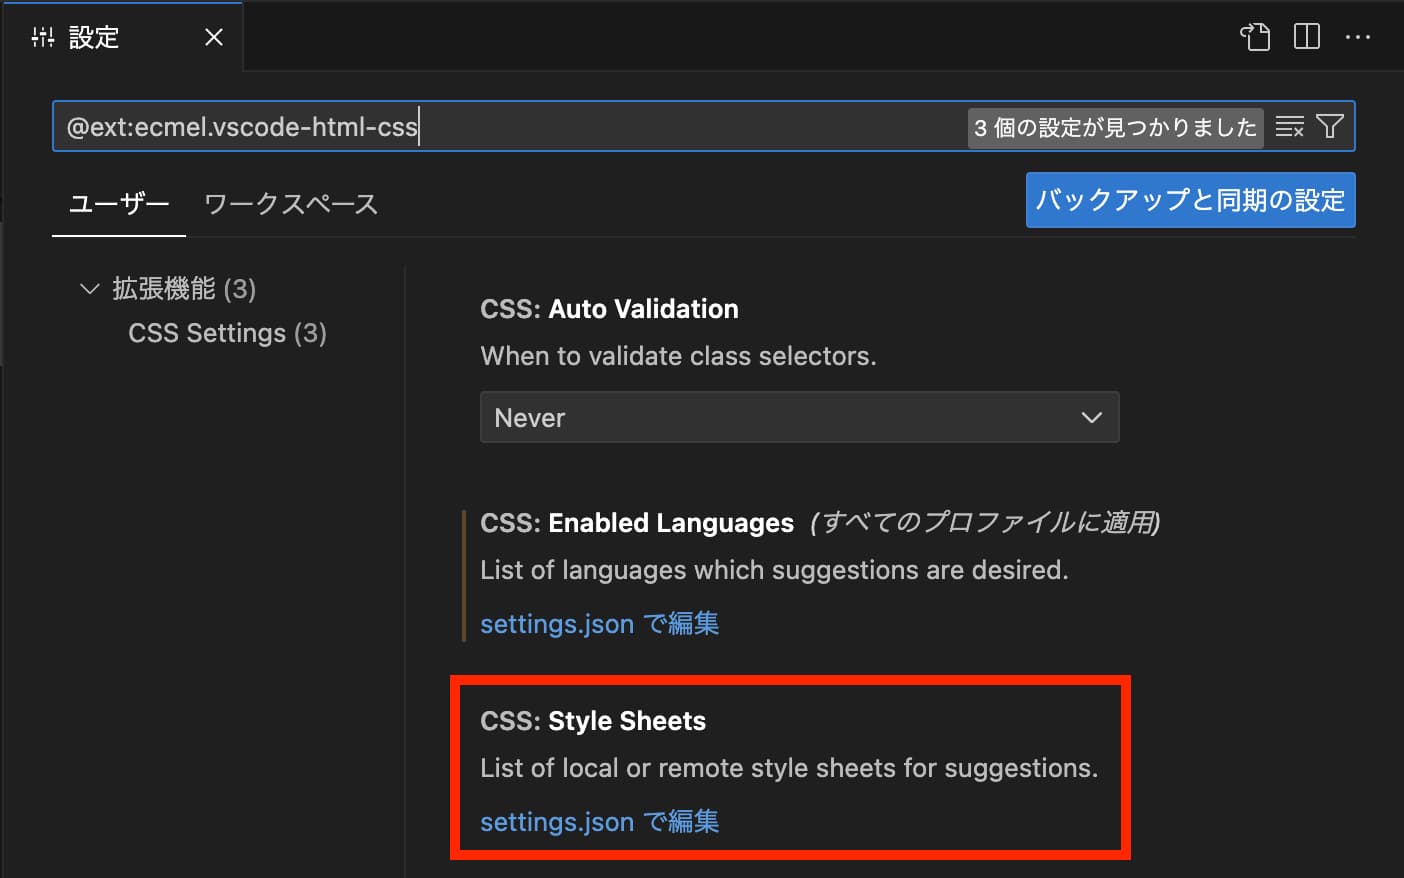Open the Auto Validation Never dropdown
Screen dimensions: 1404x878
pos(799,417)
